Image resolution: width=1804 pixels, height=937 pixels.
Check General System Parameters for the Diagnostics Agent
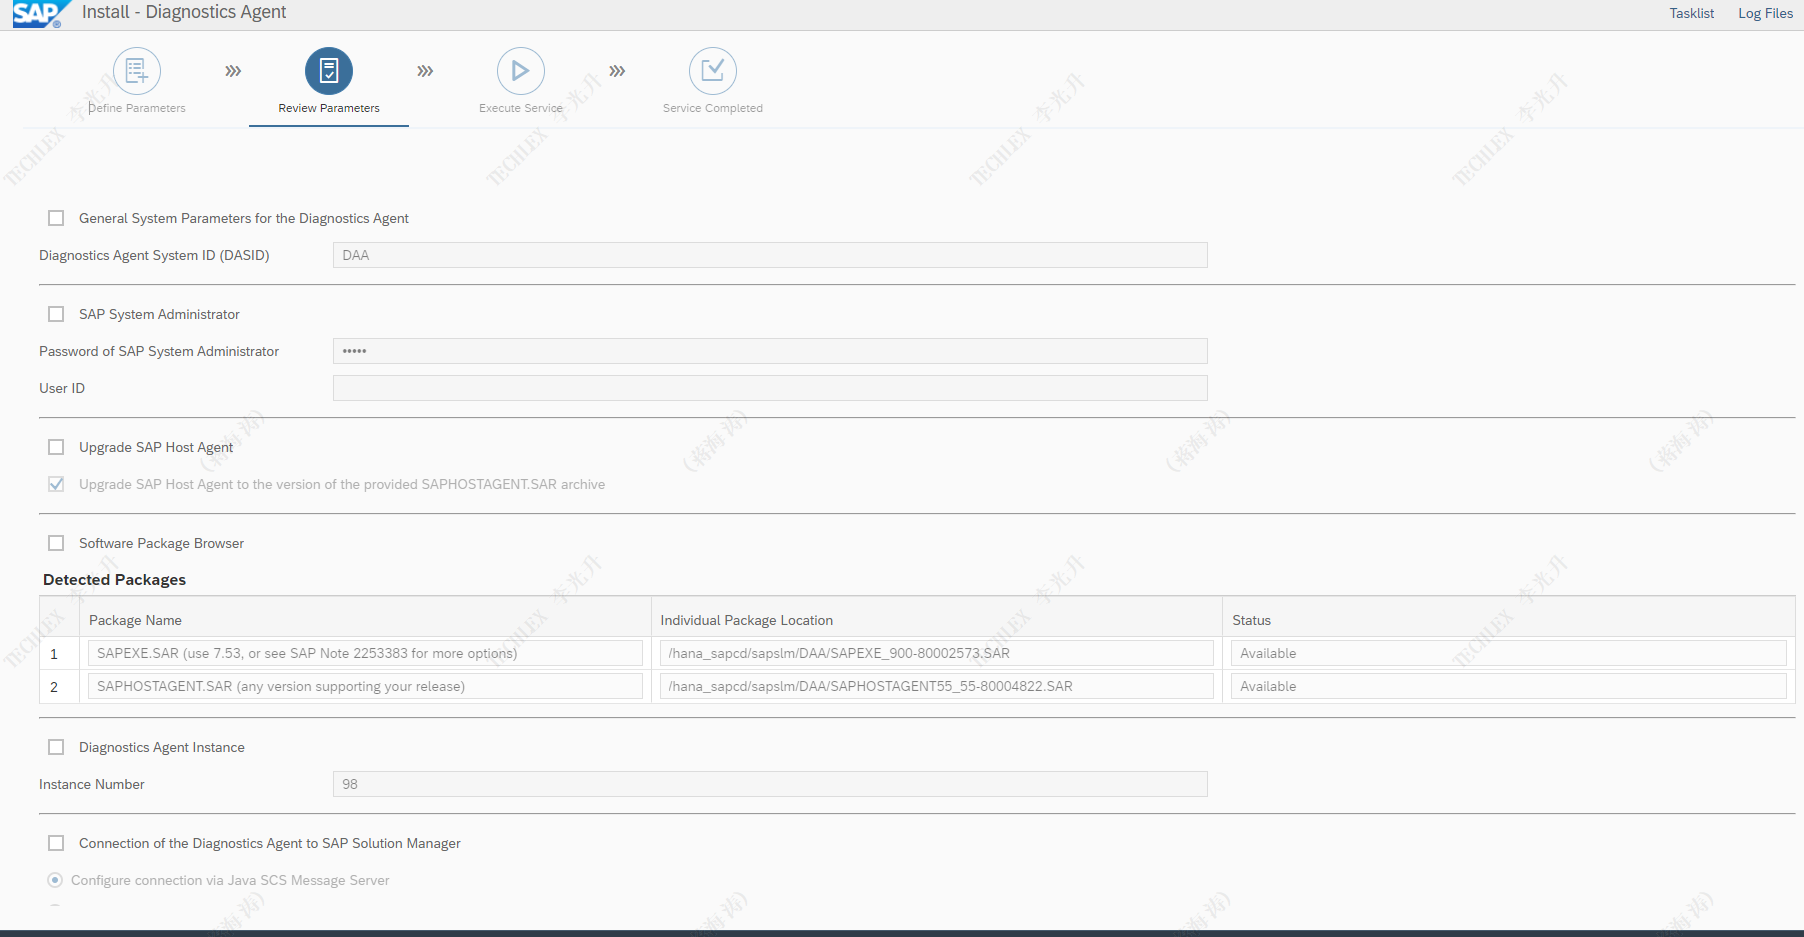[x=56, y=218]
